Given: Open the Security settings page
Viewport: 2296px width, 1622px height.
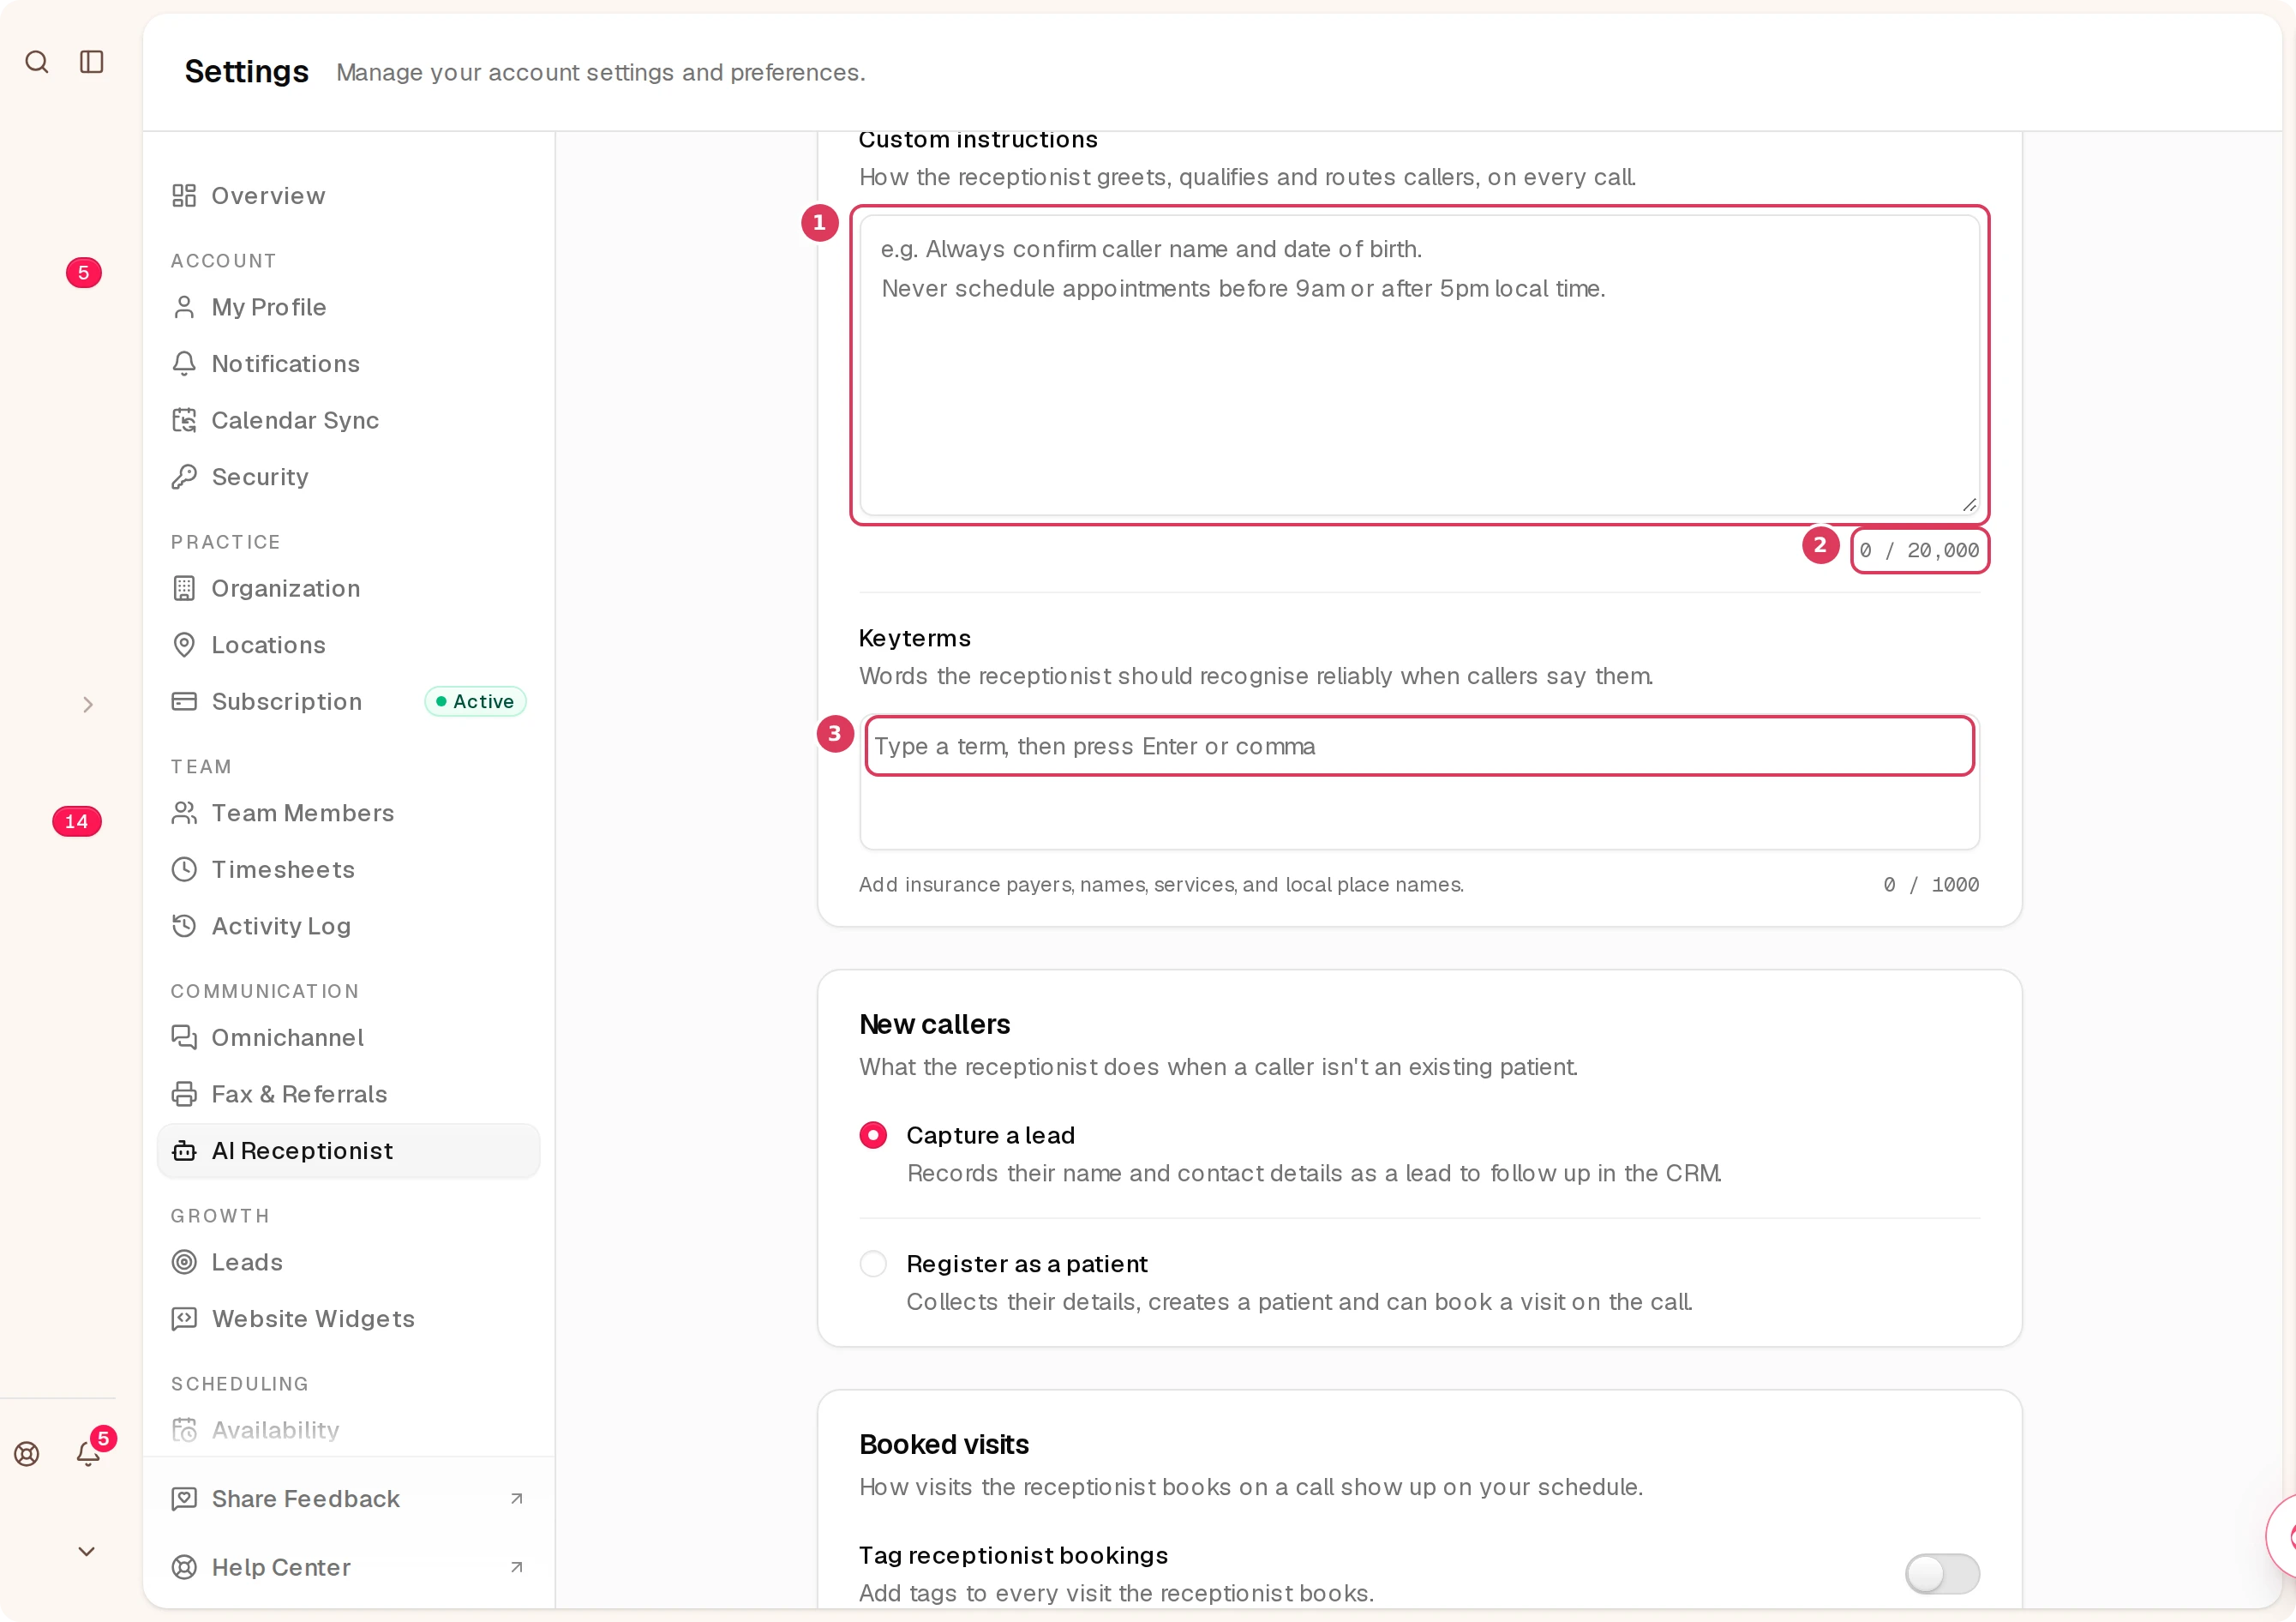Looking at the screenshot, I should tap(349, 477).
